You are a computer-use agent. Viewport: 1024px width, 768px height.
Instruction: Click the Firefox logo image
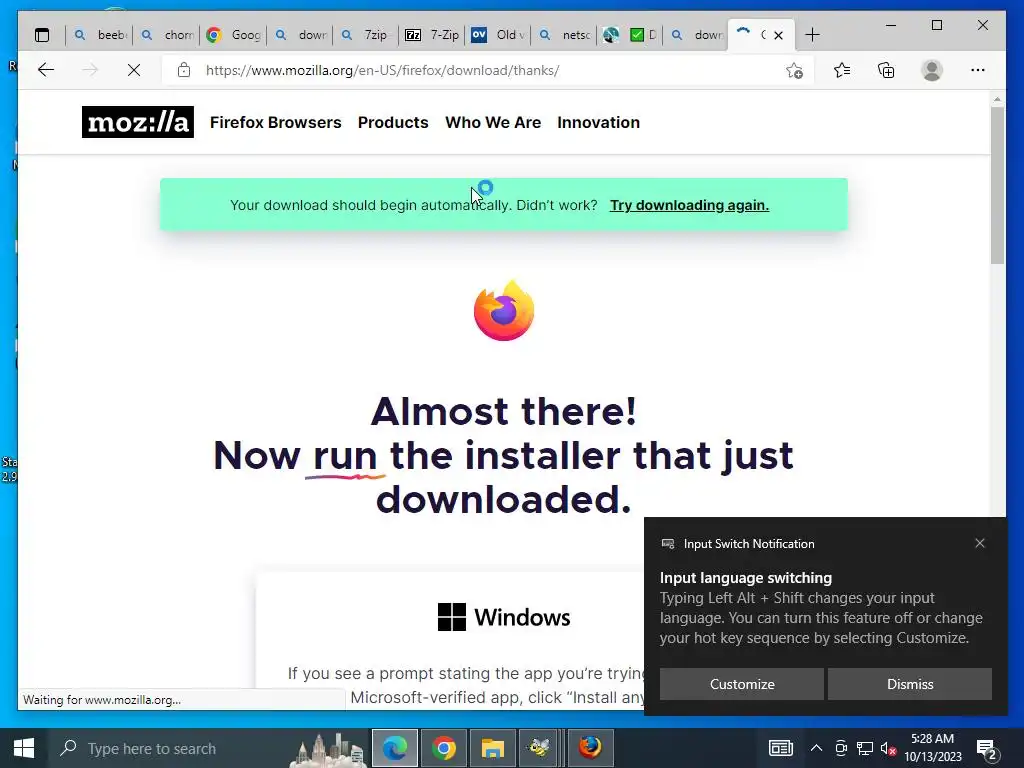(504, 310)
